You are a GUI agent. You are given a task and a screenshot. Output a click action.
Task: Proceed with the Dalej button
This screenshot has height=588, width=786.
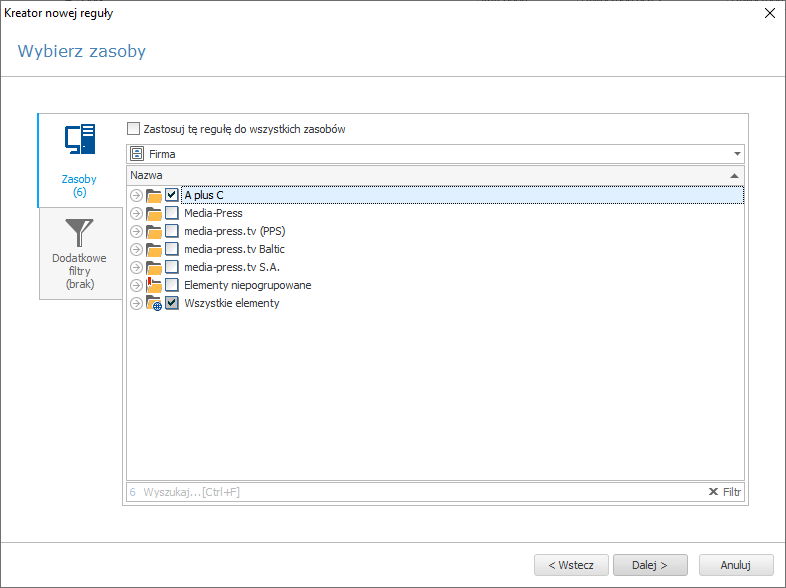[650, 565]
